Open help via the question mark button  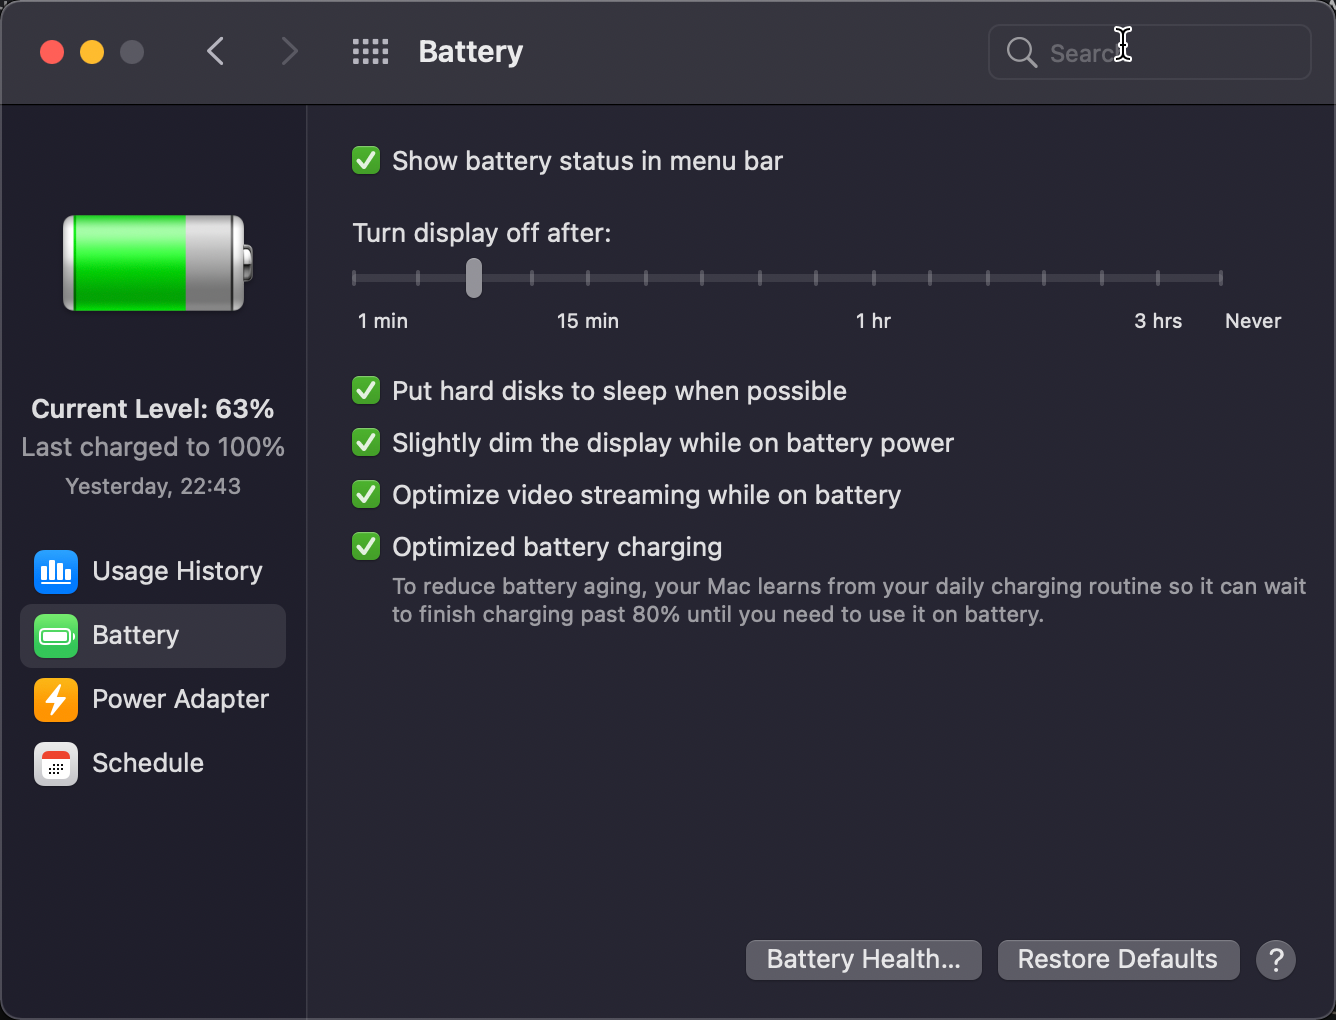(1276, 960)
